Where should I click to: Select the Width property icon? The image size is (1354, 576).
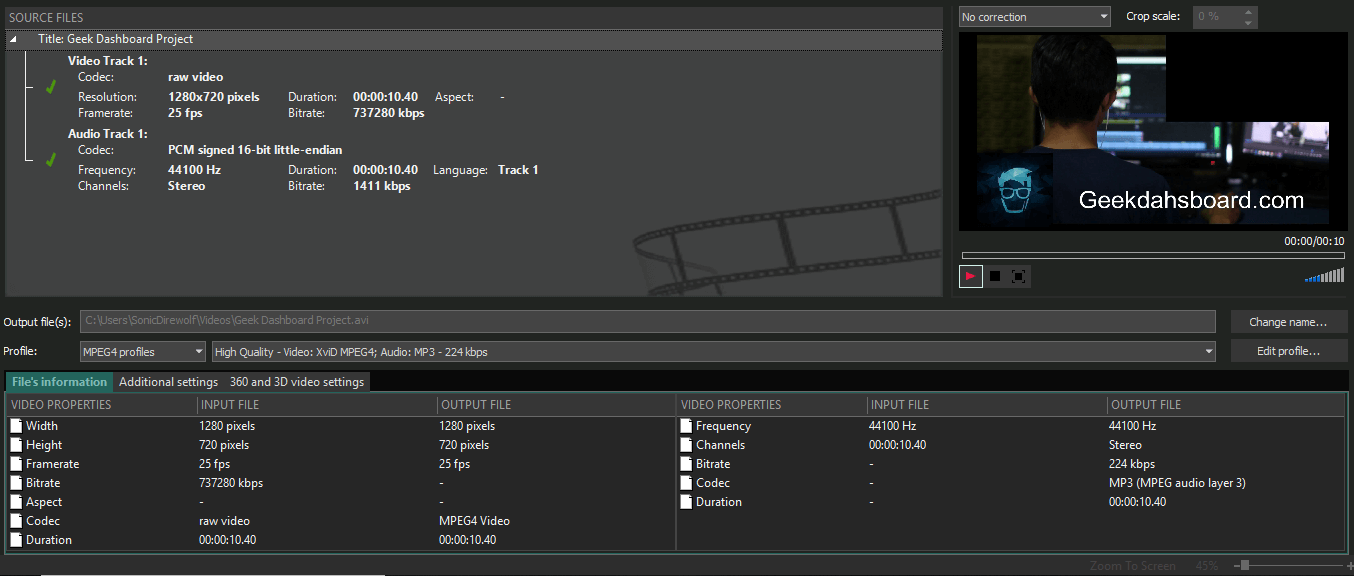tap(15, 425)
